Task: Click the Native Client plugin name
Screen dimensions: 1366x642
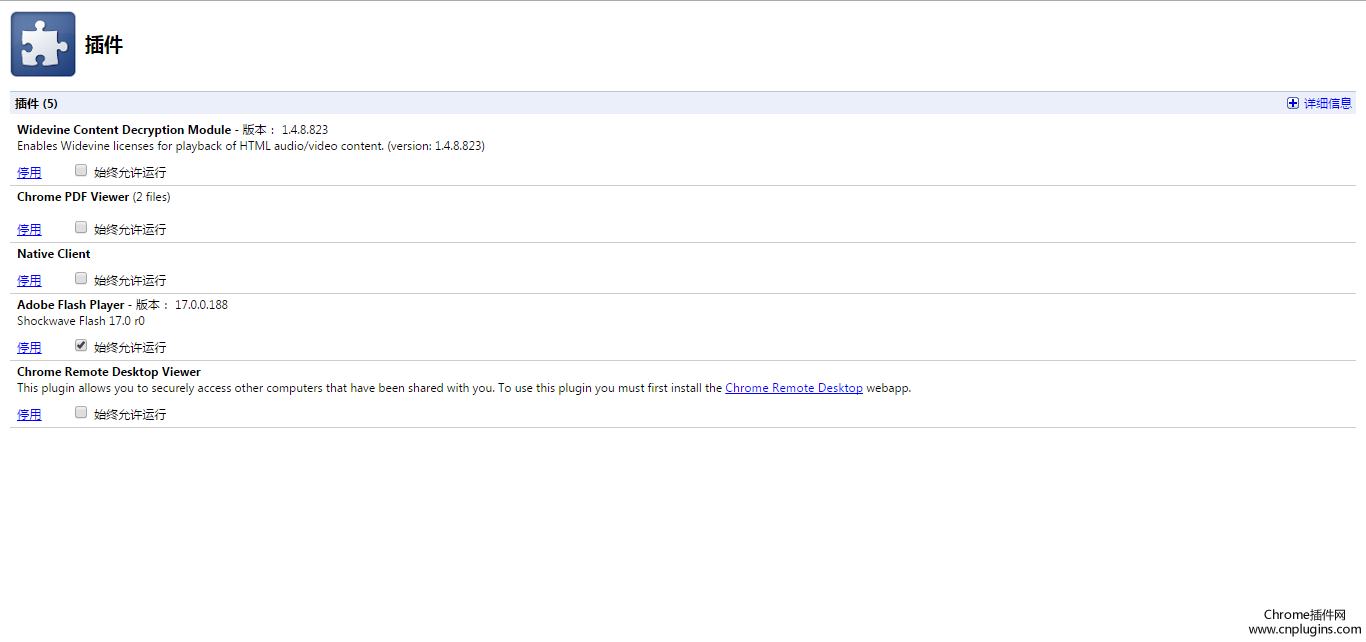Action: (x=54, y=254)
